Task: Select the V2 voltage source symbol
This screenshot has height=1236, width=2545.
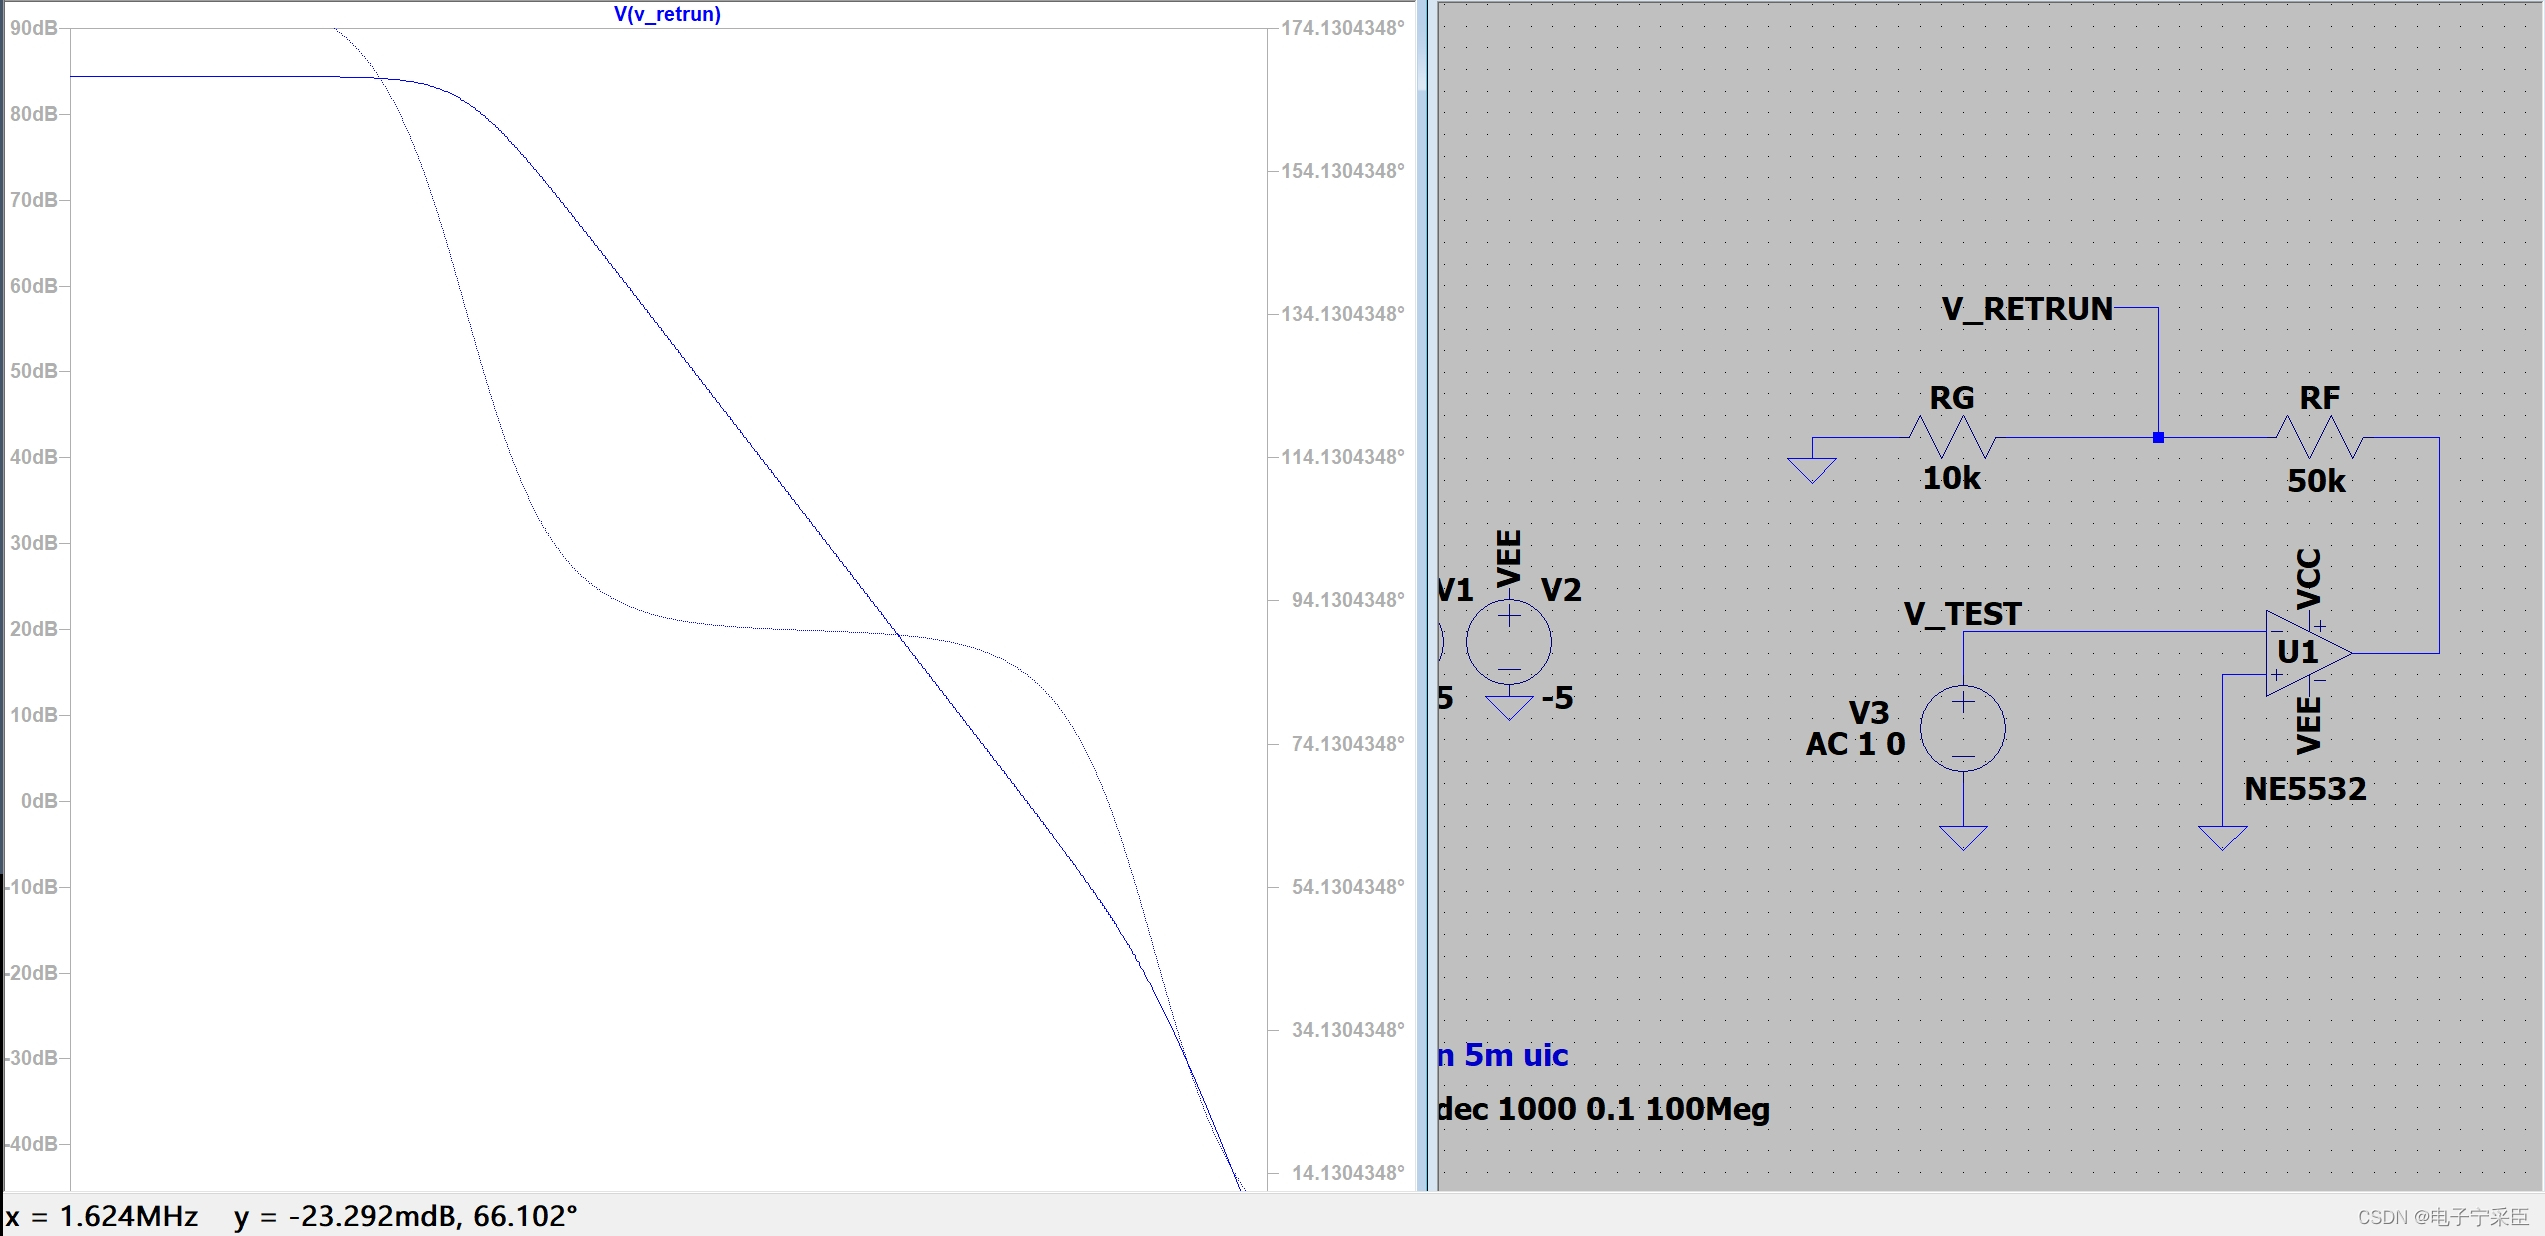Action: click(x=1508, y=642)
